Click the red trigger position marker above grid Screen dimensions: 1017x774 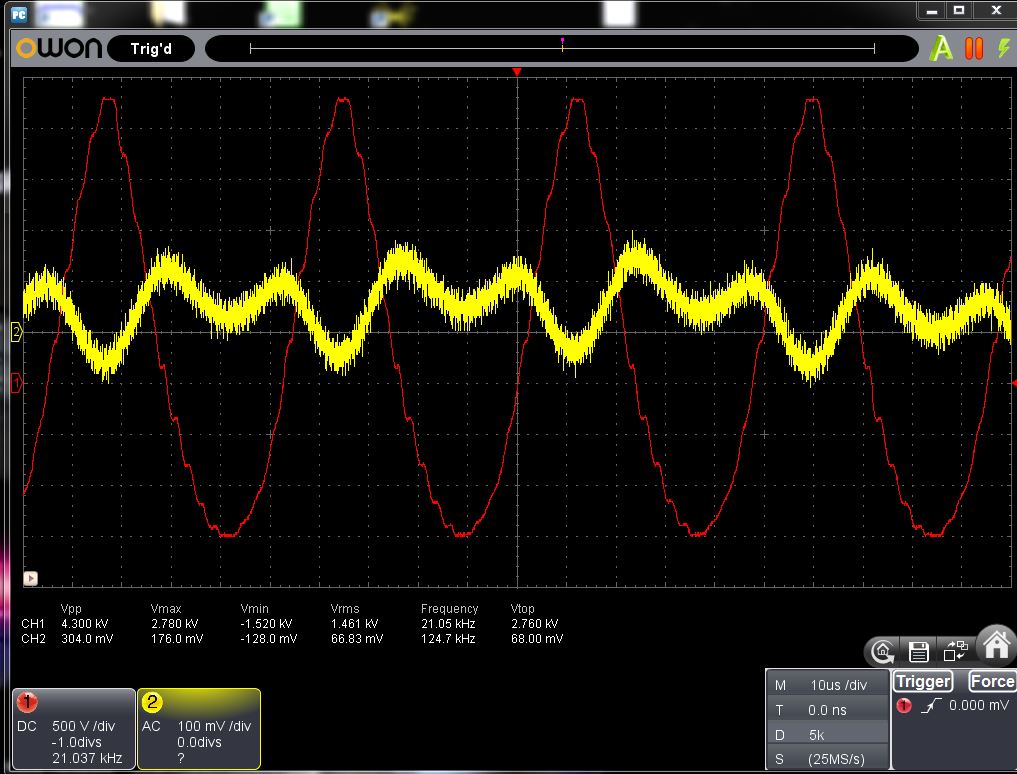pyautogui.click(x=517, y=71)
